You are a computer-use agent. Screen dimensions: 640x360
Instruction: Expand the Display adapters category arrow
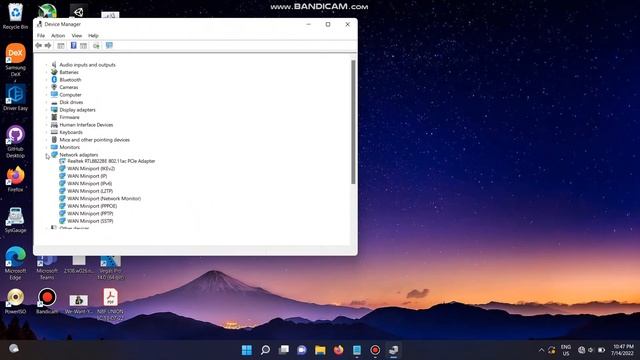(47, 110)
